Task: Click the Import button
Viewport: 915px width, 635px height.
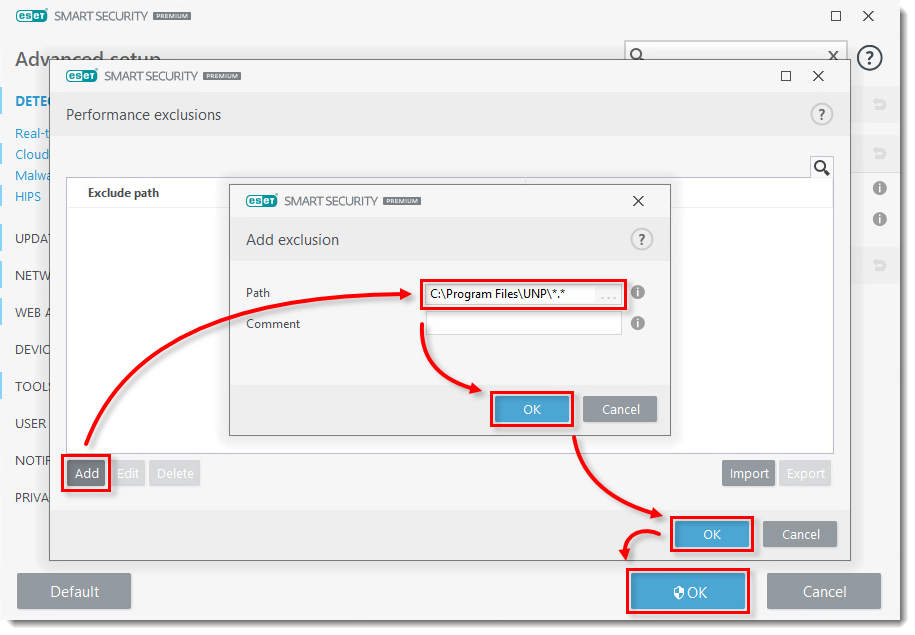Action: coord(749,473)
